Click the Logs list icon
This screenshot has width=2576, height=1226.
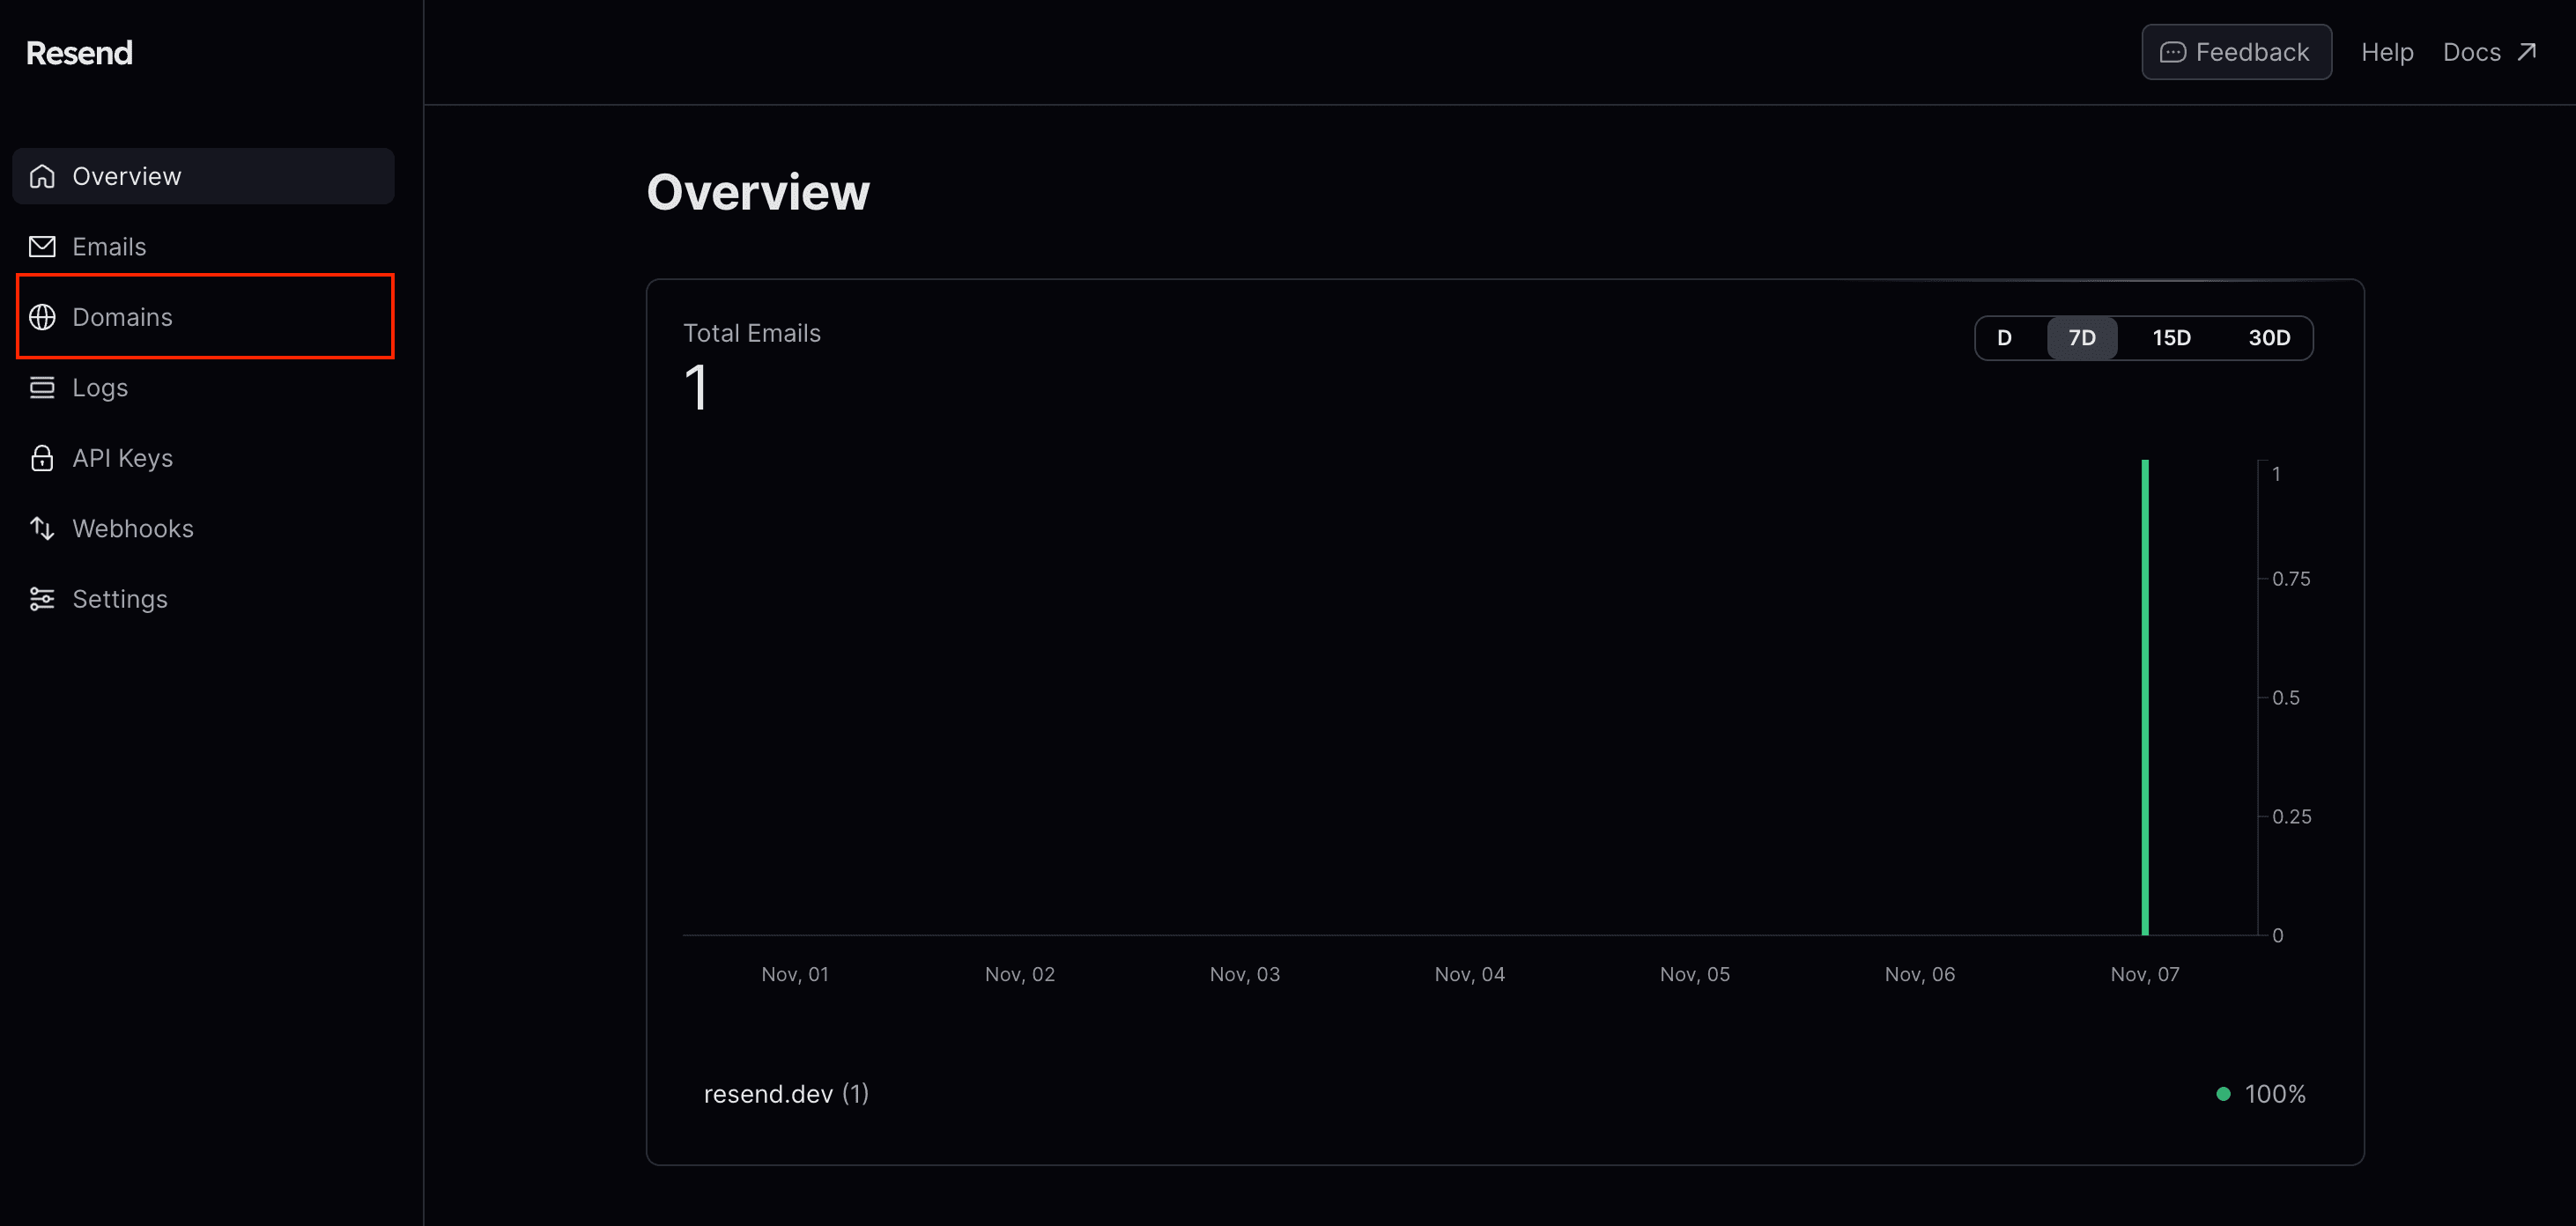[x=42, y=387]
